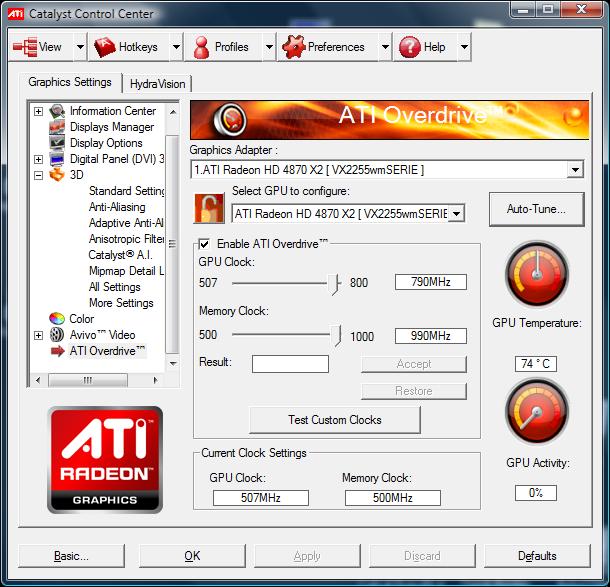Image resolution: width=610 pixels, height=587 pixels.
Task: Click the OK button
Action: [192, 556]
